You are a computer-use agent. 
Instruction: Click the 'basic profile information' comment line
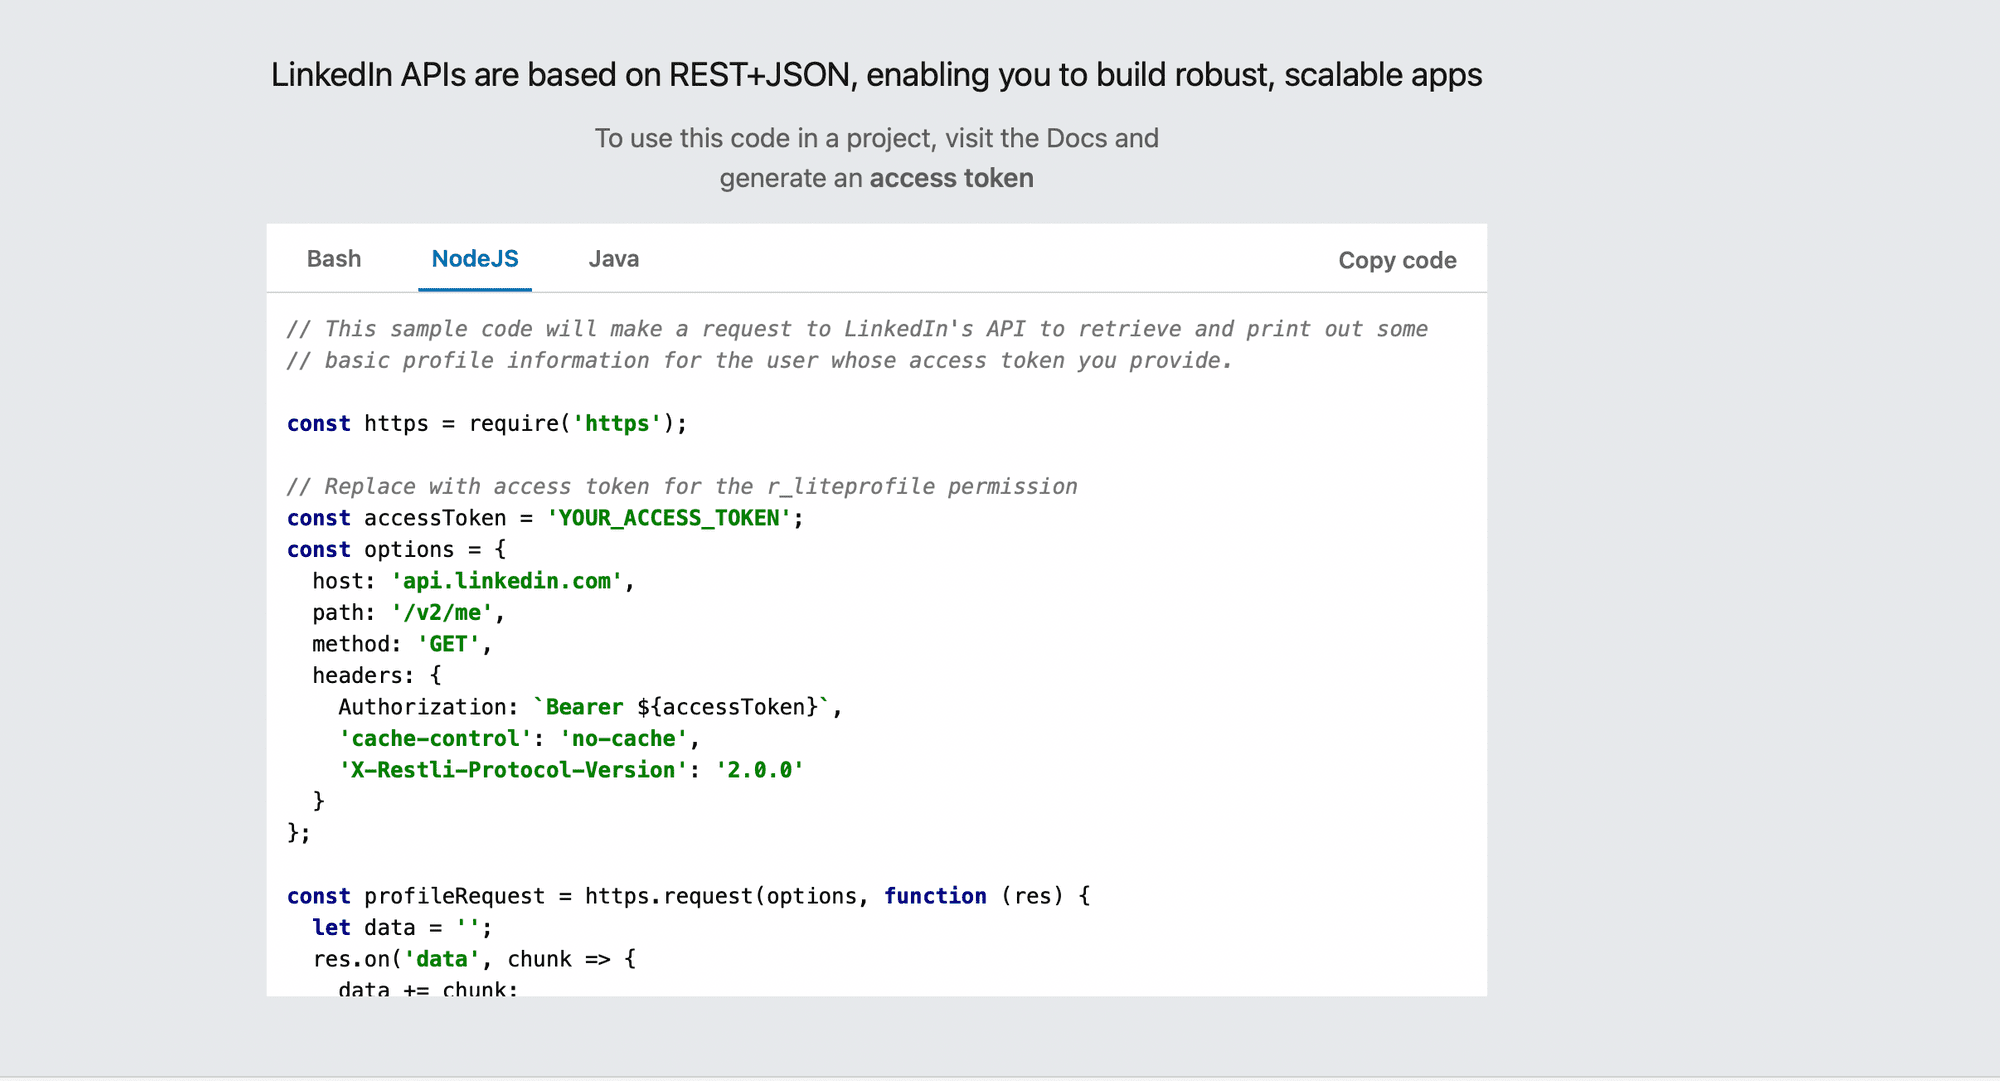tap(760, 361)
